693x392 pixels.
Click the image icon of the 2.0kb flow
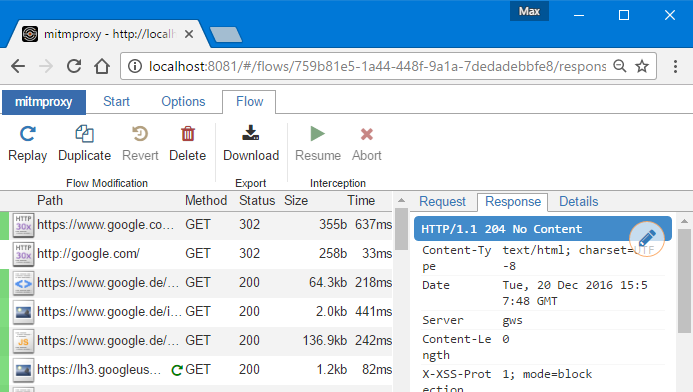23,312
